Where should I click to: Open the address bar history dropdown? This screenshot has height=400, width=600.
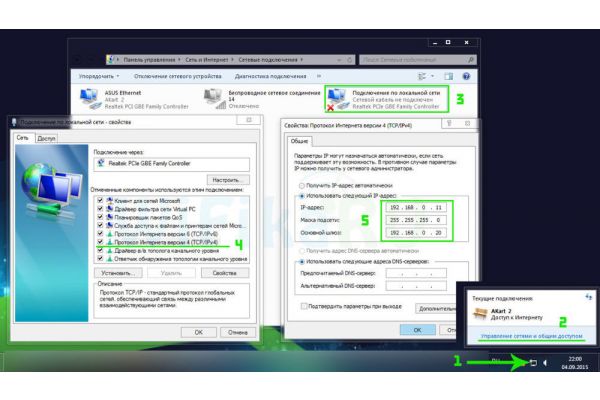click(339, 60)
